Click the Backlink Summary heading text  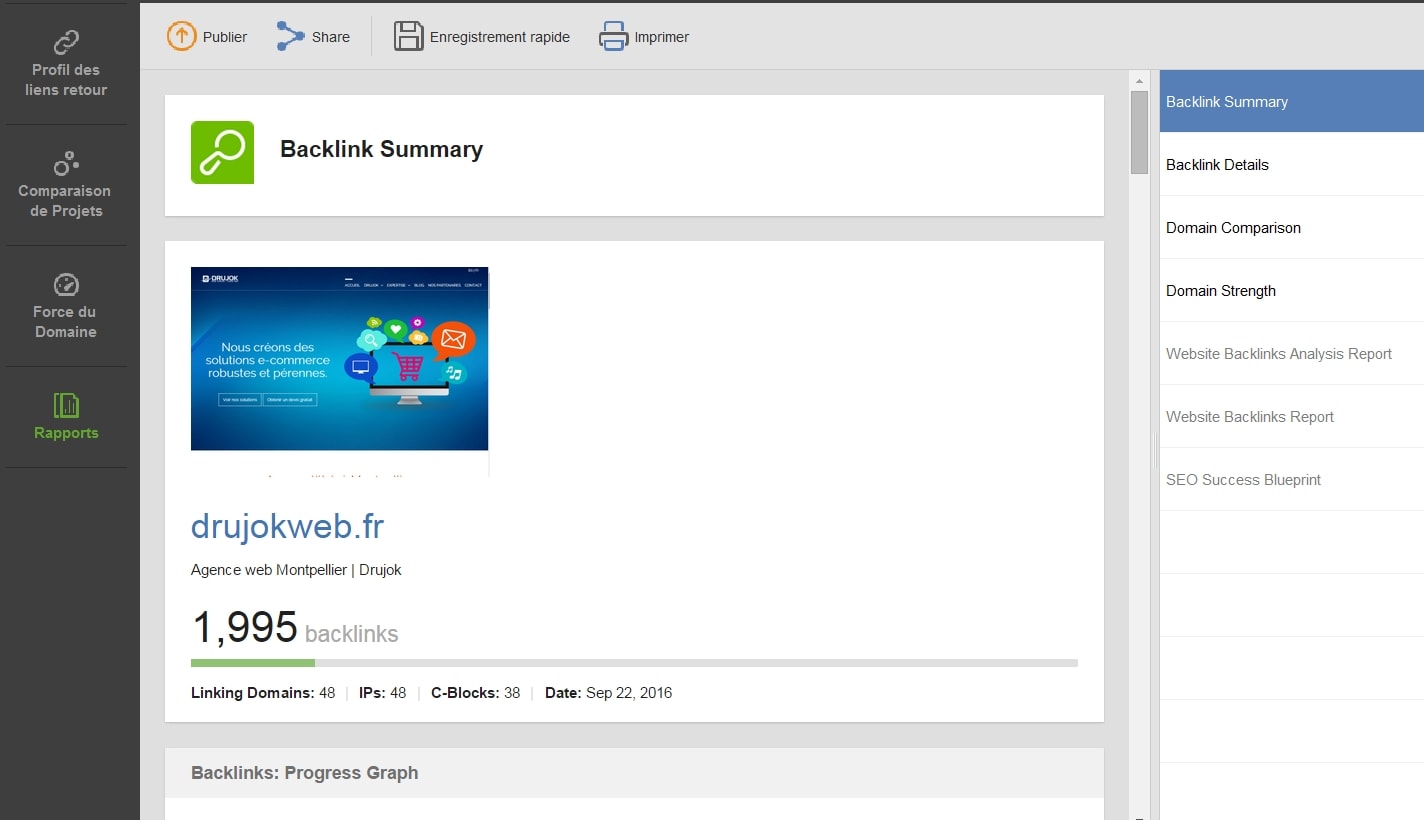381,149
